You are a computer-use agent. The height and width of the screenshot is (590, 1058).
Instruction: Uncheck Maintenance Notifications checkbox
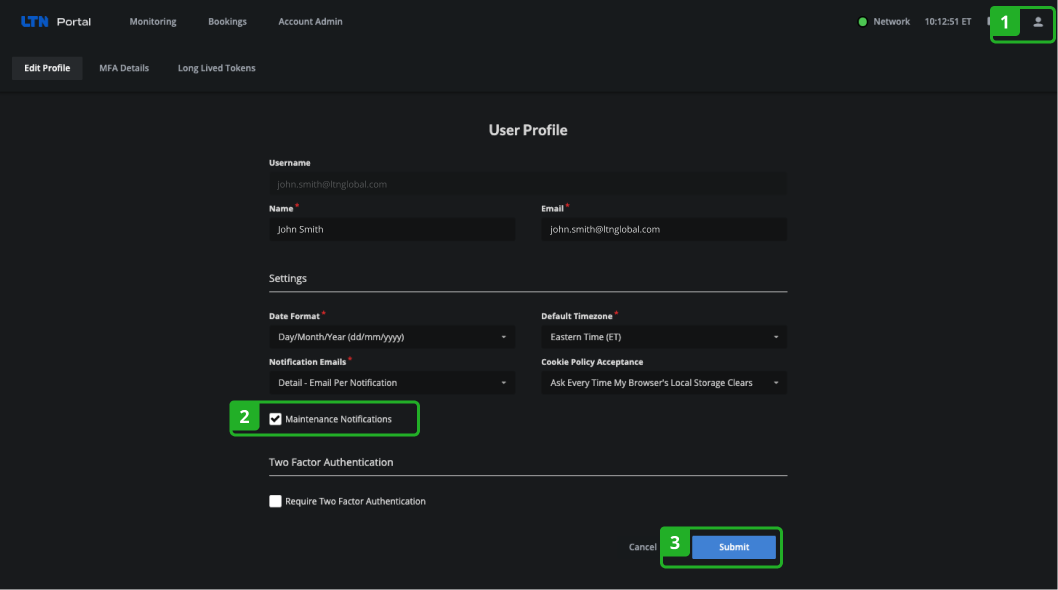(275, 419)
